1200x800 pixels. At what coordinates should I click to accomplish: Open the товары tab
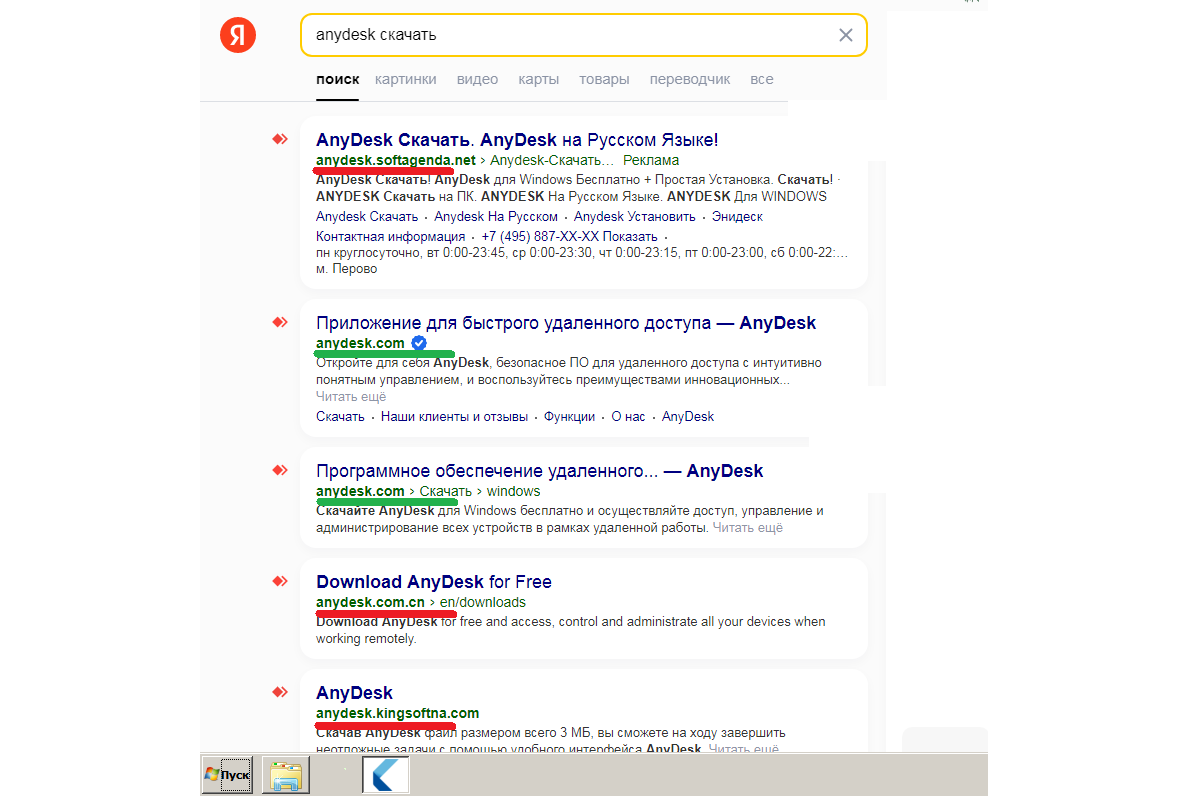[604, 79]
